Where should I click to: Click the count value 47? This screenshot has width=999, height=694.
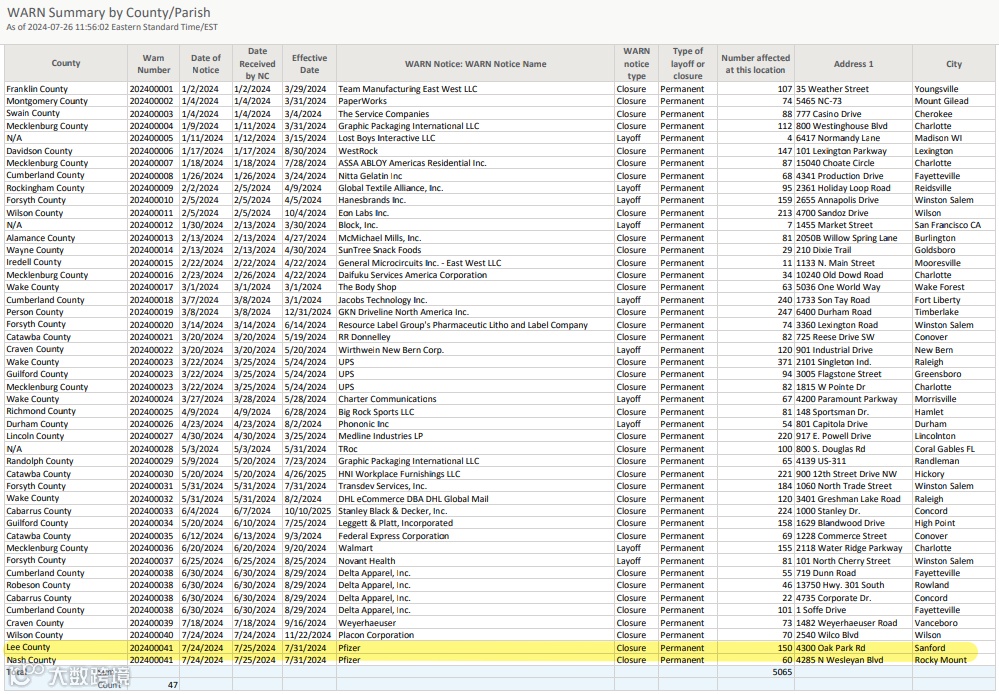click(173, 684)
